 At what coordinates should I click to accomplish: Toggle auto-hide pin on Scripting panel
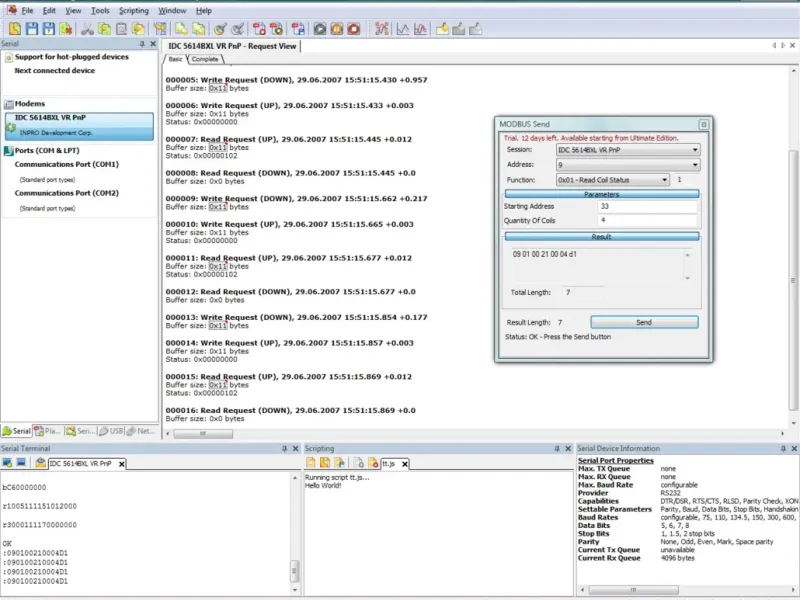click(x=557, y=448)
